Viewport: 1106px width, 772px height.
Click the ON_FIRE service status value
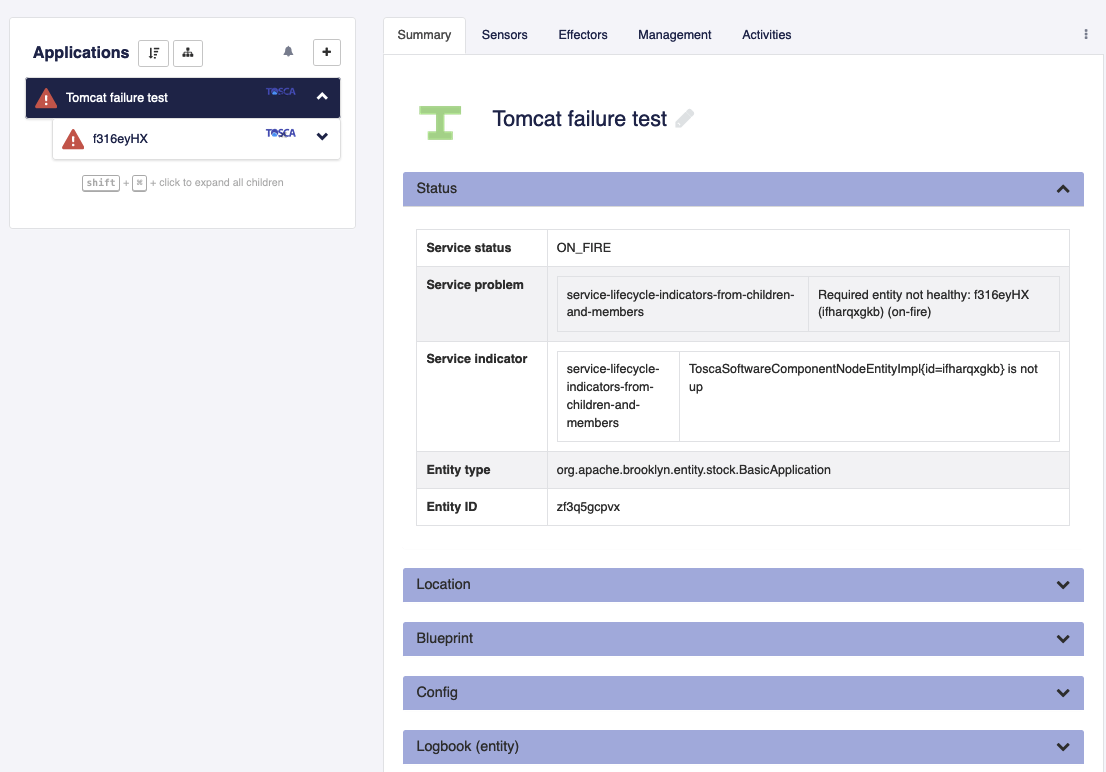pyautogui.click(x=583, y=248)
